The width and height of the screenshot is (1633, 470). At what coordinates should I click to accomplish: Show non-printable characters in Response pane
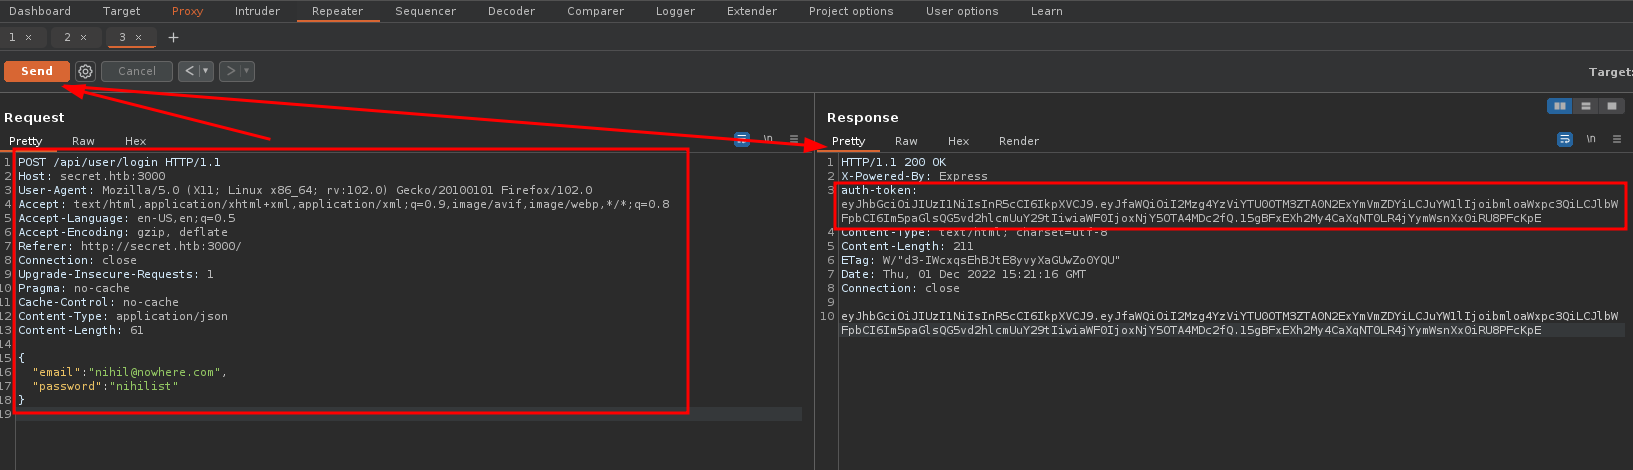(1591, 139)
